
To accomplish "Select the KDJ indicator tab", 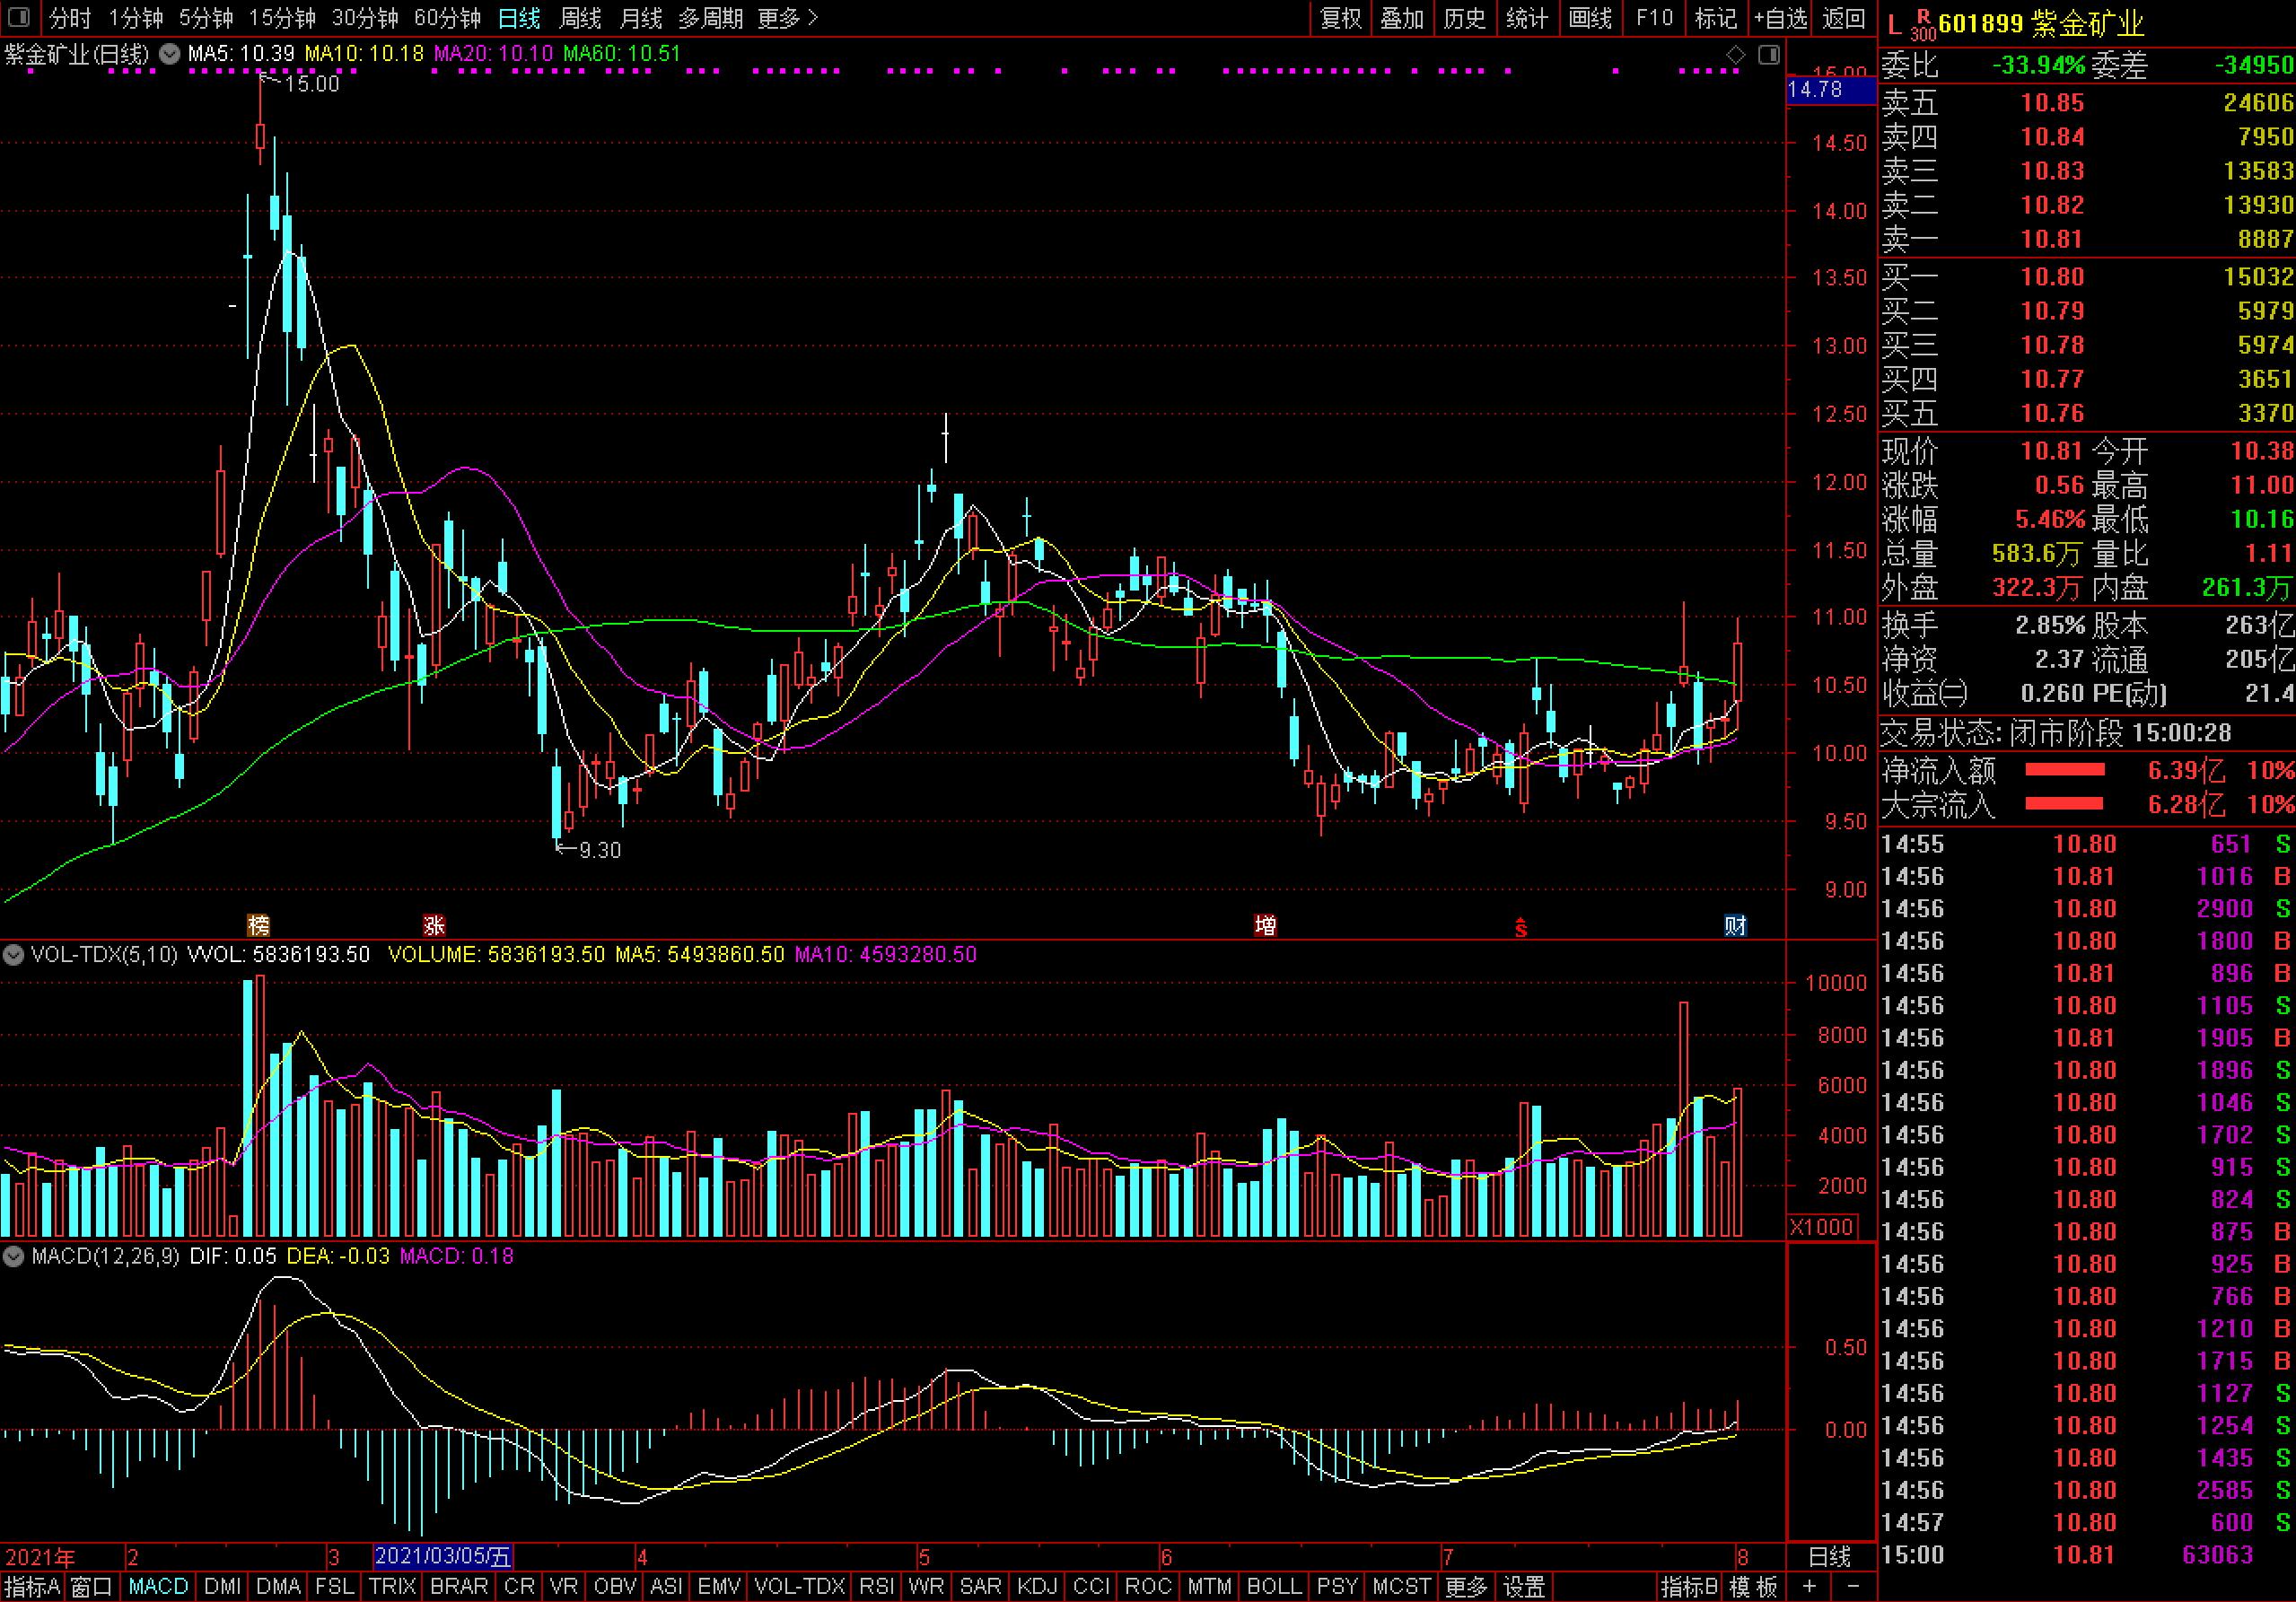I will pyautogui.click(x=1037, y=1587).
